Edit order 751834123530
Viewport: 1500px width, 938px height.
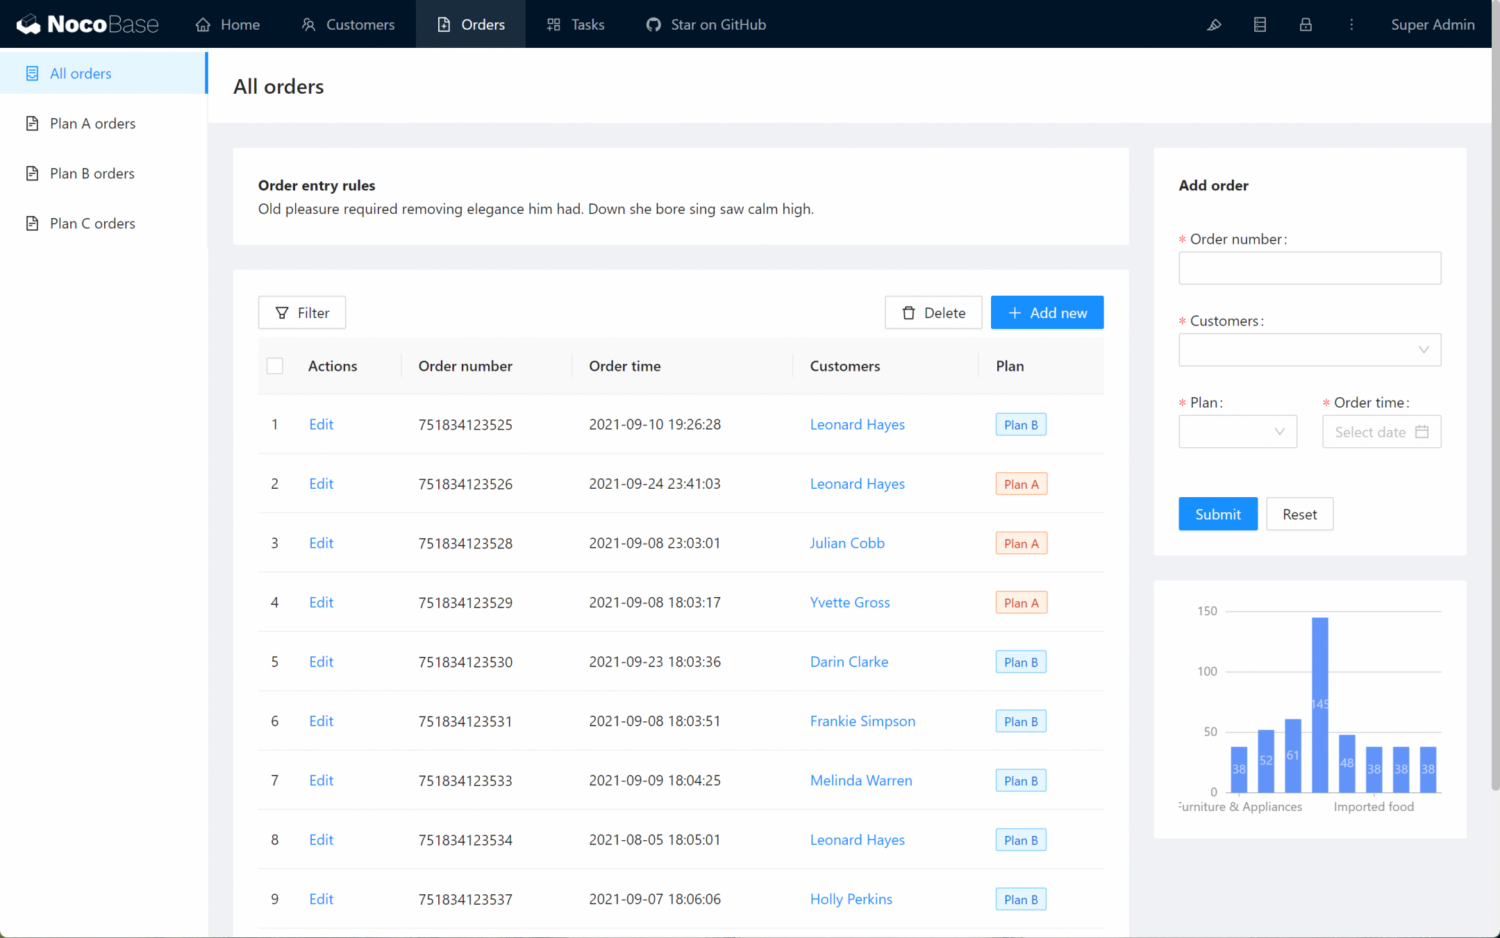[321, 662]
